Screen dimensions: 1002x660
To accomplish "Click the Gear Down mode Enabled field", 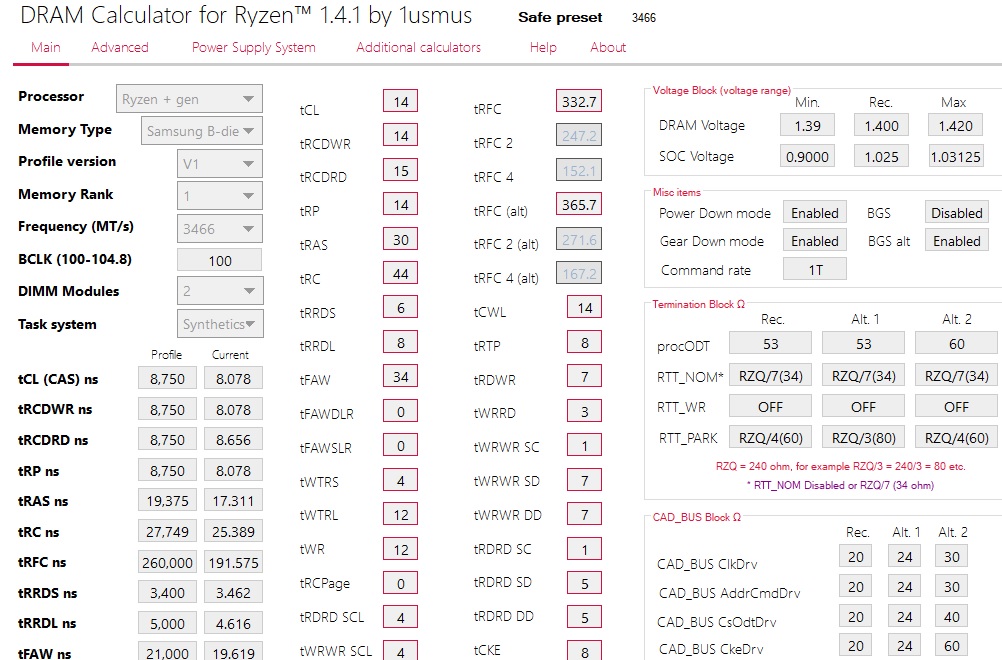I will pyautogui.click(x=815, y=241).
